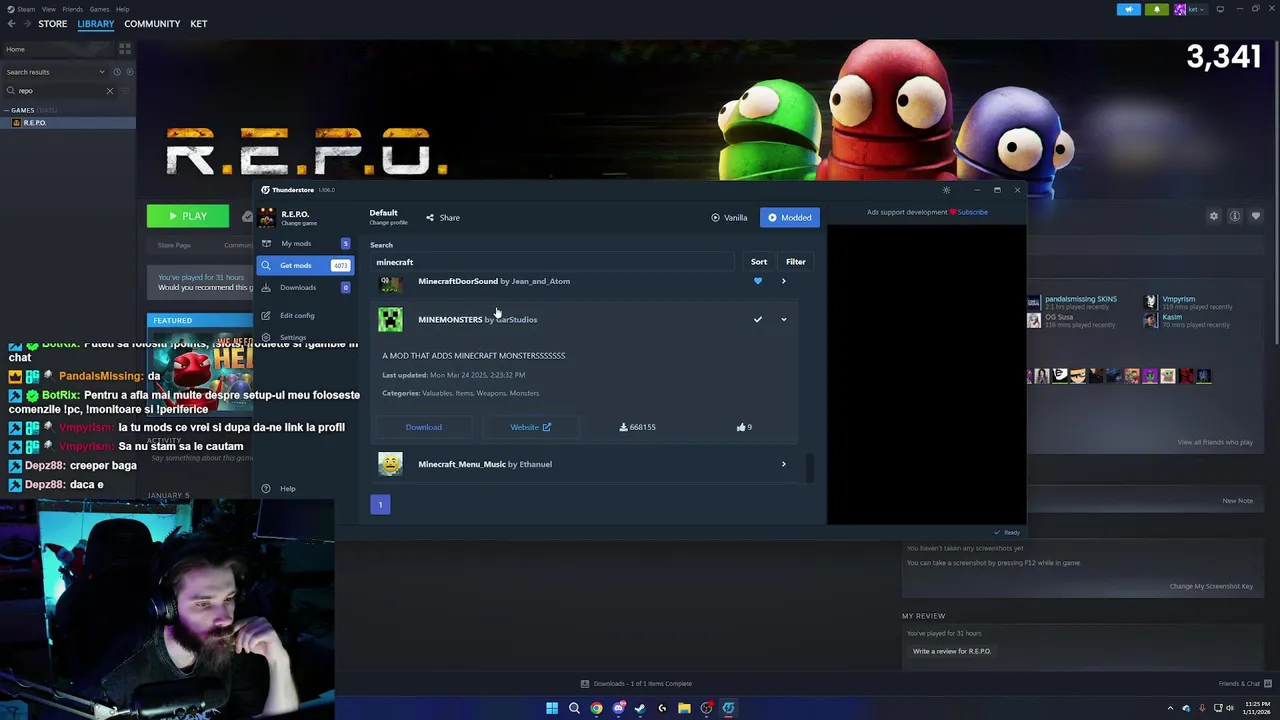Click Steam ready-to-play filter icon
This screenshot has height=720, width=1280.
(x=129, y=72)
